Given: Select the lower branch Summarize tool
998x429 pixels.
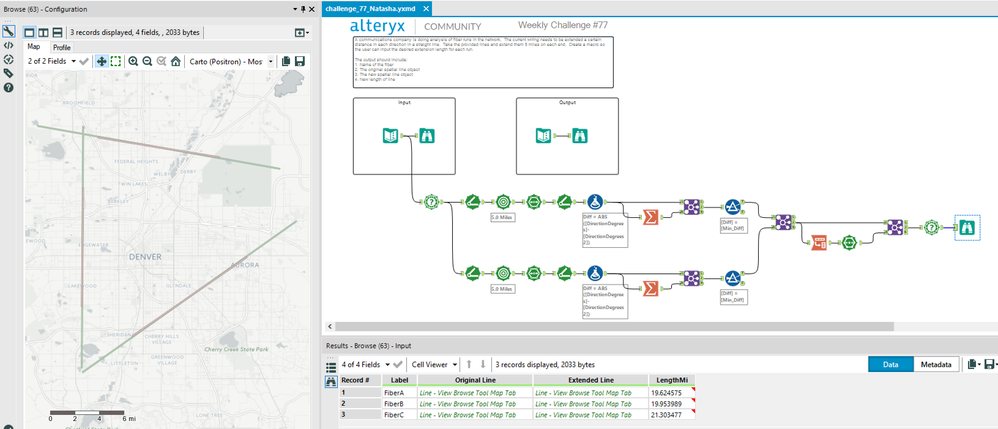Looking at the screenshot, I should pyautogui.click(x=650, y=288).
